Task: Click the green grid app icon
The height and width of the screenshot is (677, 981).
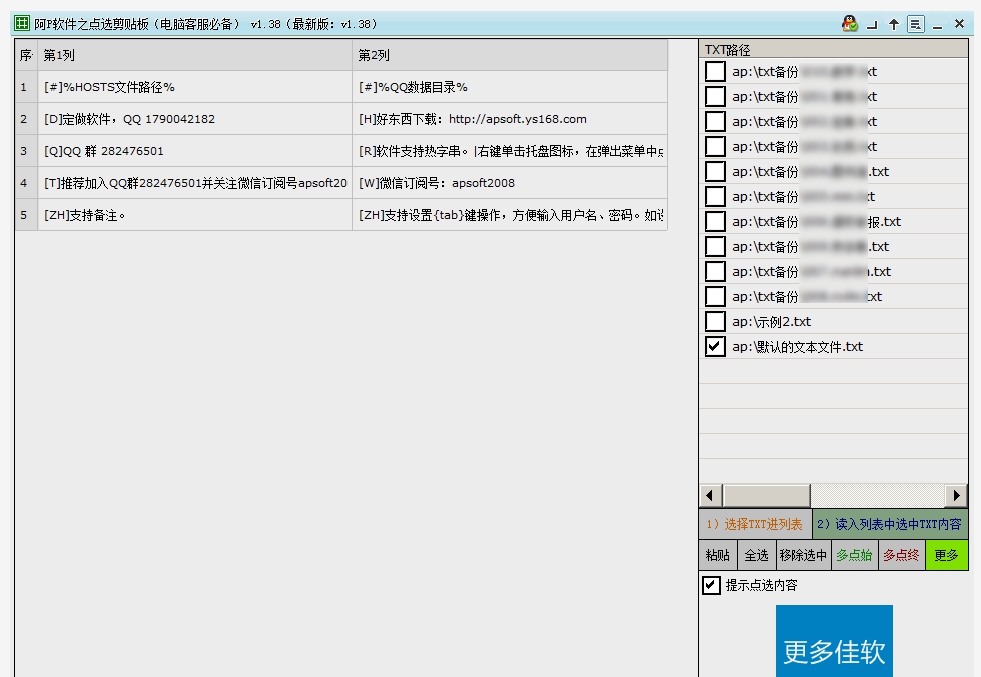Action: [x=22, y=24]
